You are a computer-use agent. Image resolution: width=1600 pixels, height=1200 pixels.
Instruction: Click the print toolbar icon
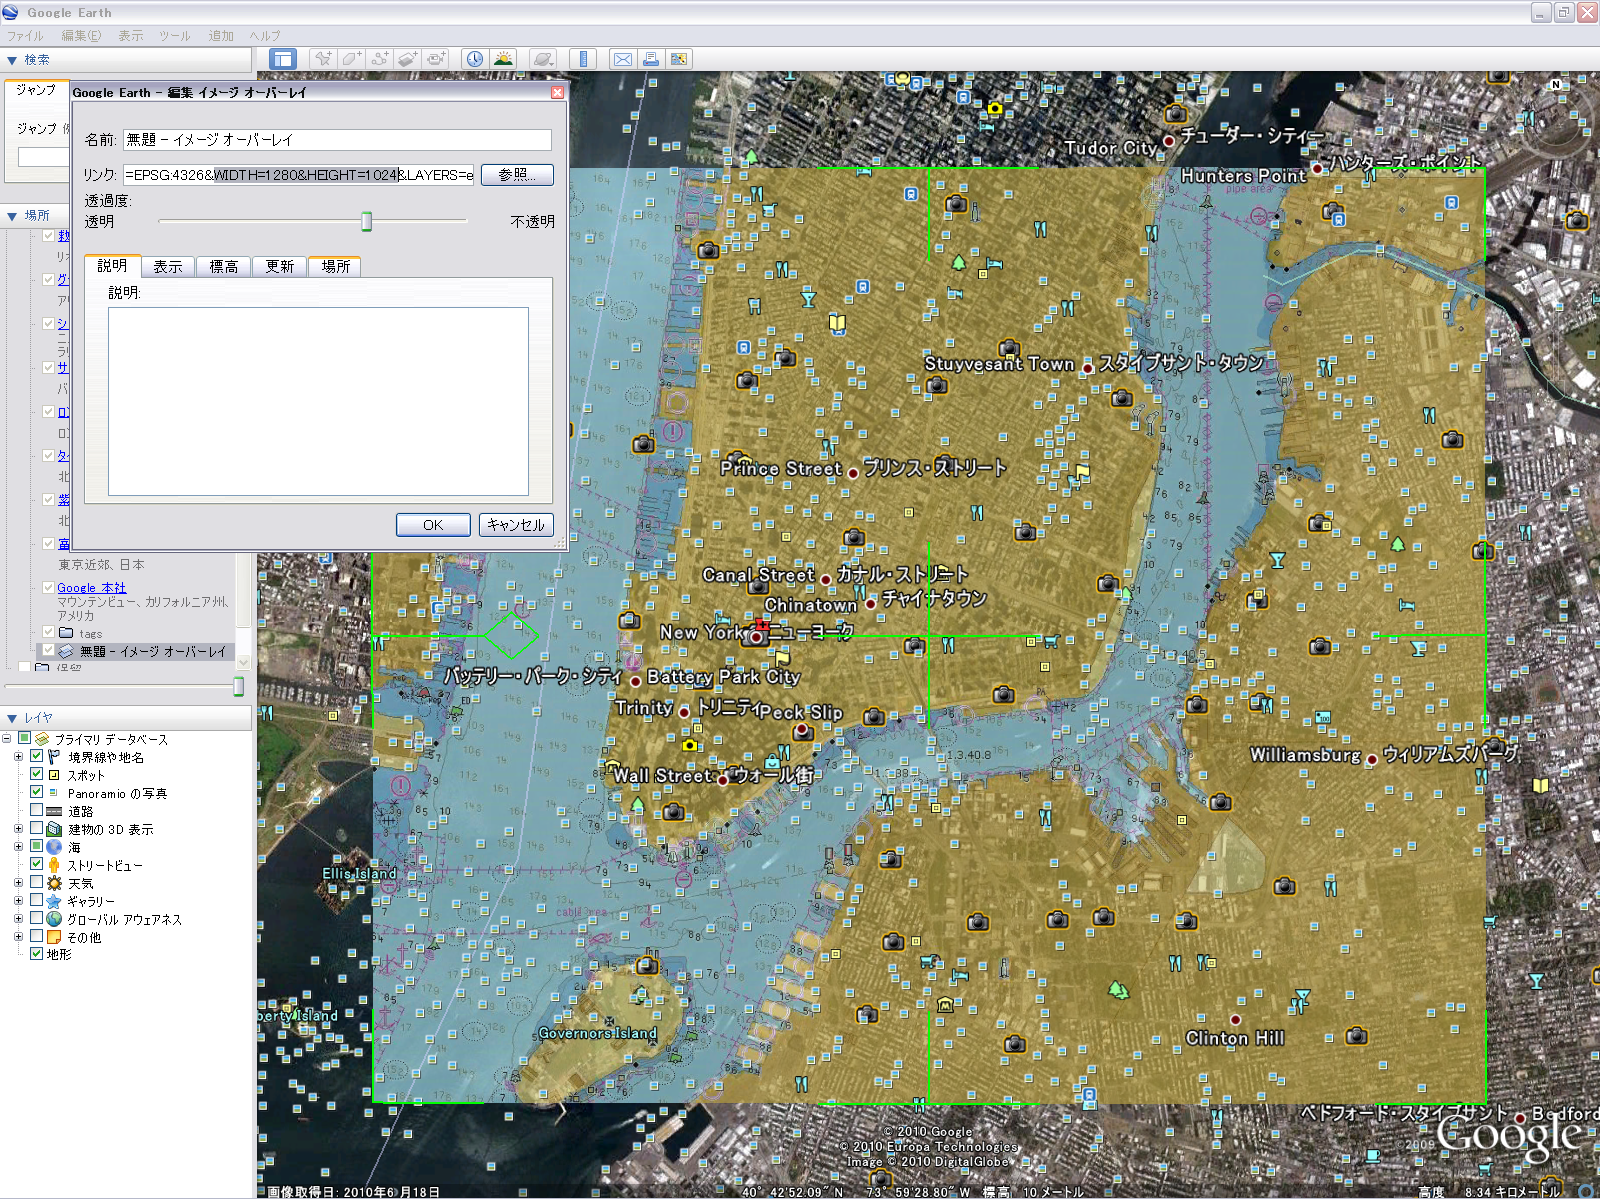pyautogui.click(x=651, y=59)
